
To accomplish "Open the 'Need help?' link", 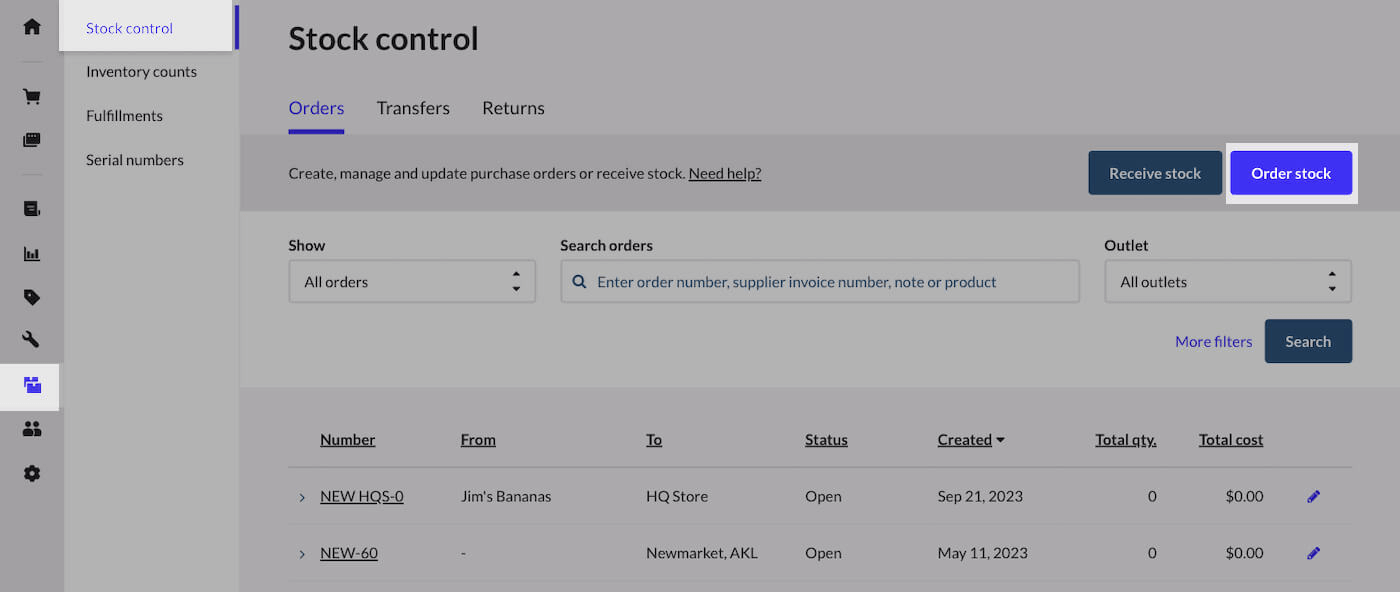I will click(x=724, y=173).
